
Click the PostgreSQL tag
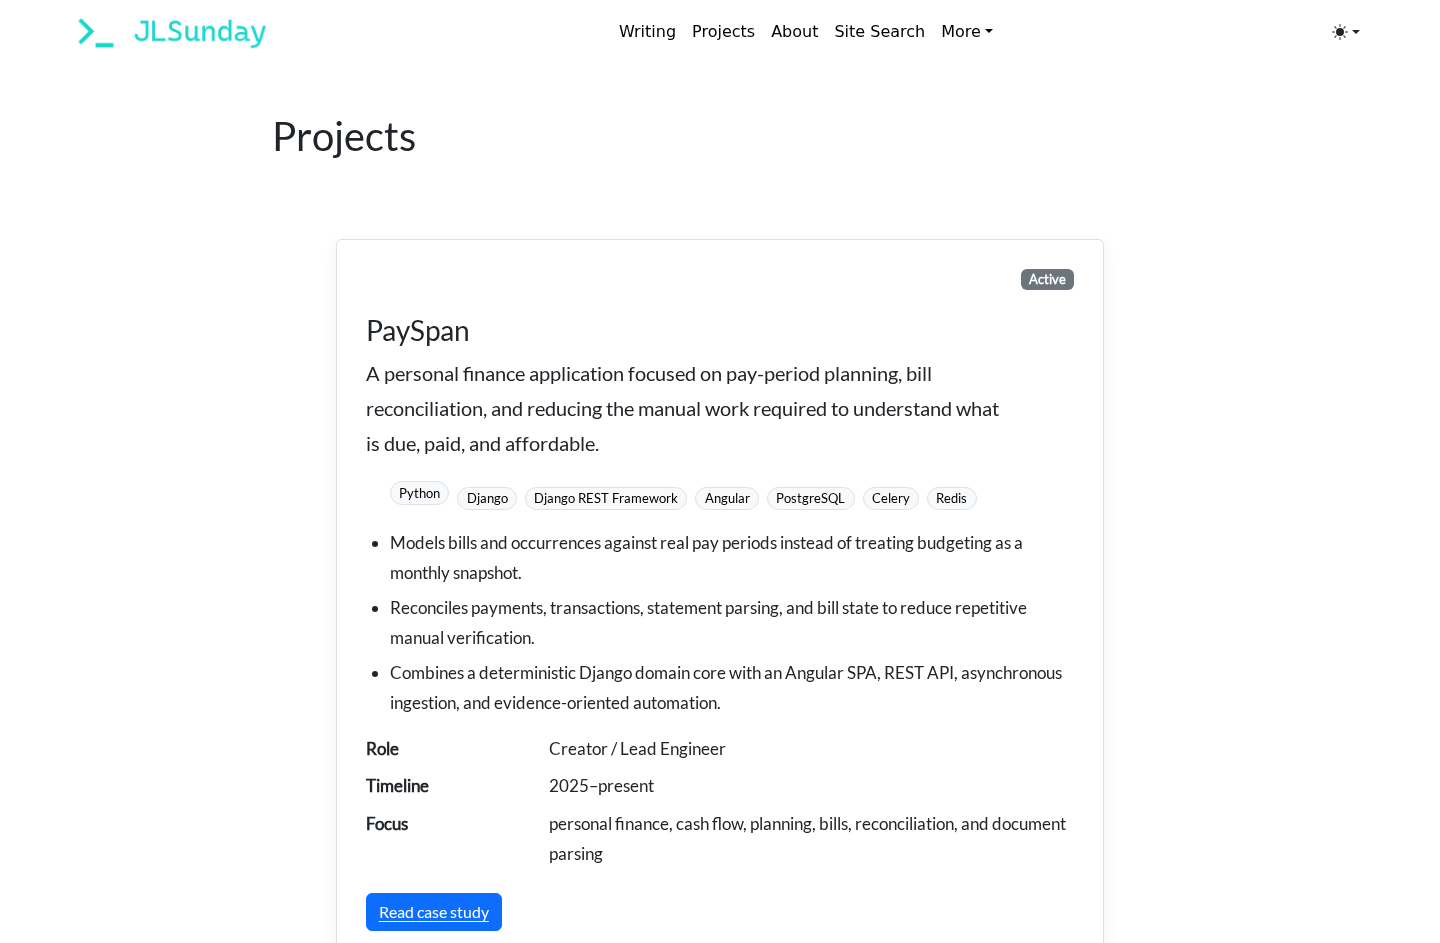pyautogui.click(x=810, y=498)
